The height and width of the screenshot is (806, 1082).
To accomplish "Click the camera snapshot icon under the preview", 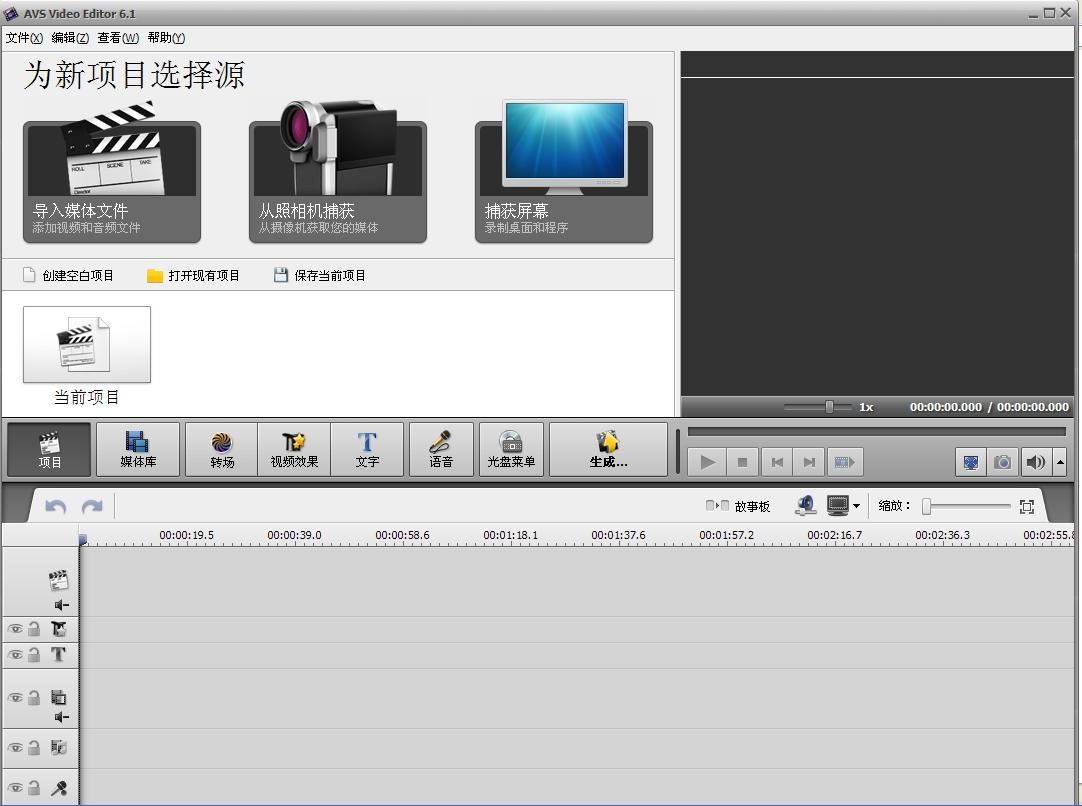I will (1002, 462).
